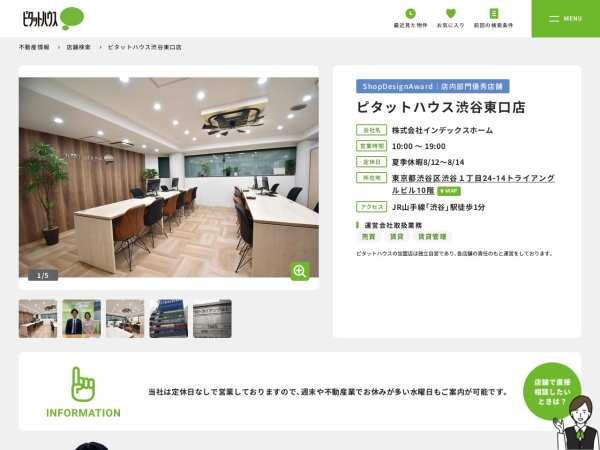Click 夏季休暇8/12～8/14 holiday text

428,162
